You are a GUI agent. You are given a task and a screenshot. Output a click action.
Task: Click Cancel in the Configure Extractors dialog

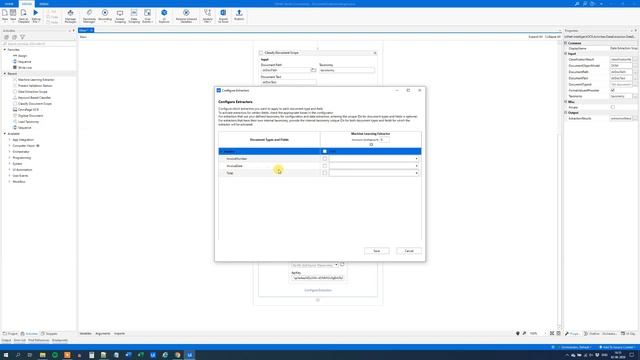409,251
